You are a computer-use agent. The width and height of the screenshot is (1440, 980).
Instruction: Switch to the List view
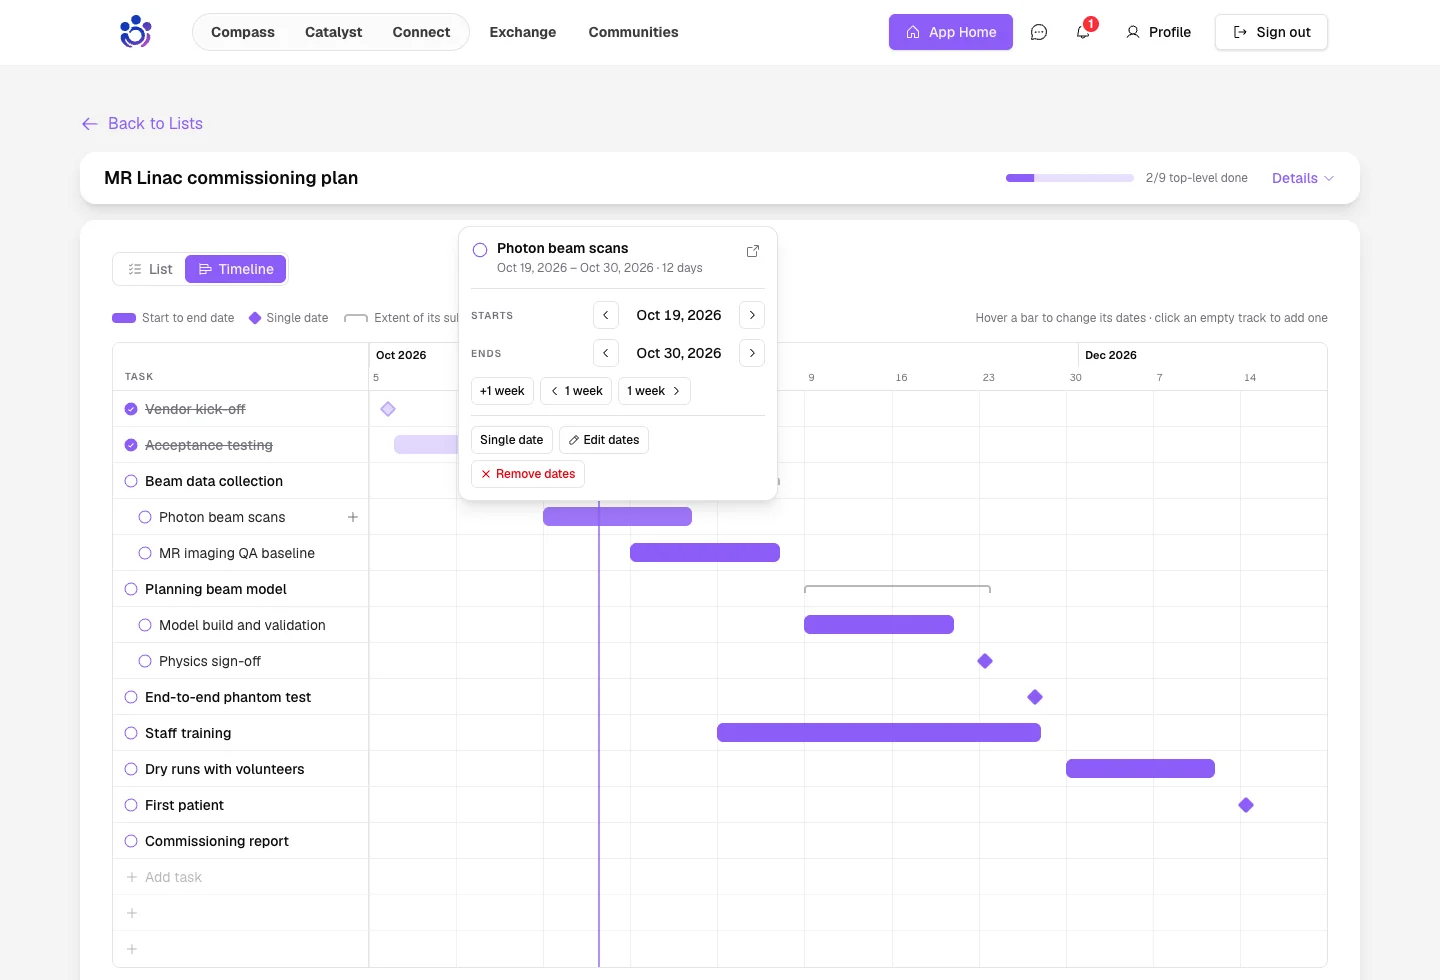[150, 269]
